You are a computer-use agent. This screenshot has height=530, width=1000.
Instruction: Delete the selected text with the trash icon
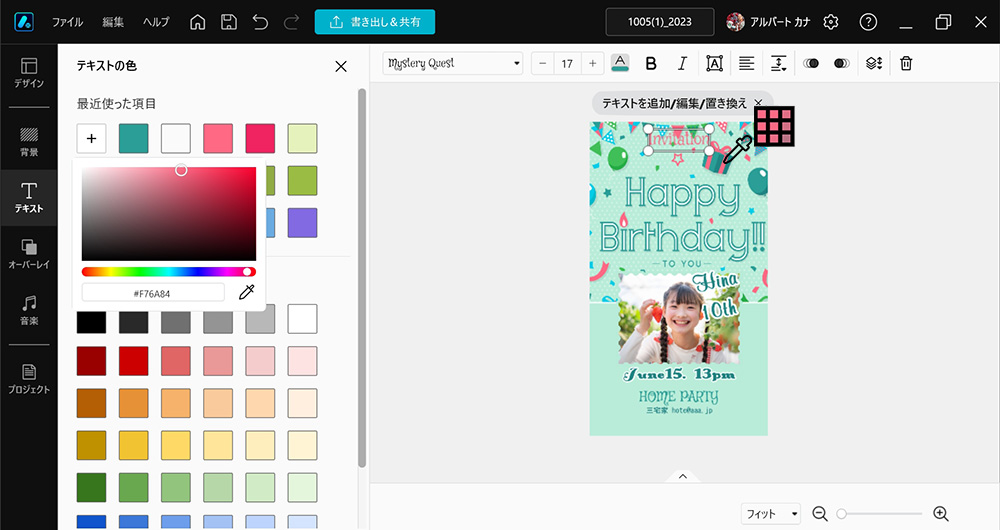(906, 63)
